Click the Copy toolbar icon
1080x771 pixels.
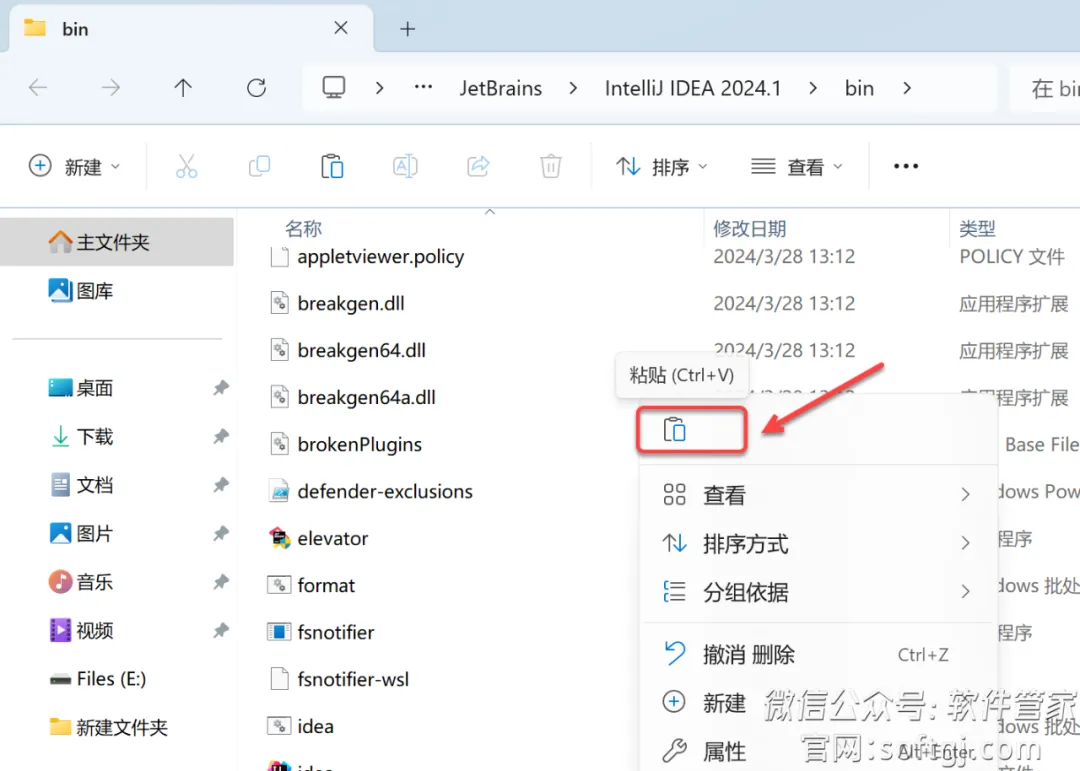coord(259,166)
